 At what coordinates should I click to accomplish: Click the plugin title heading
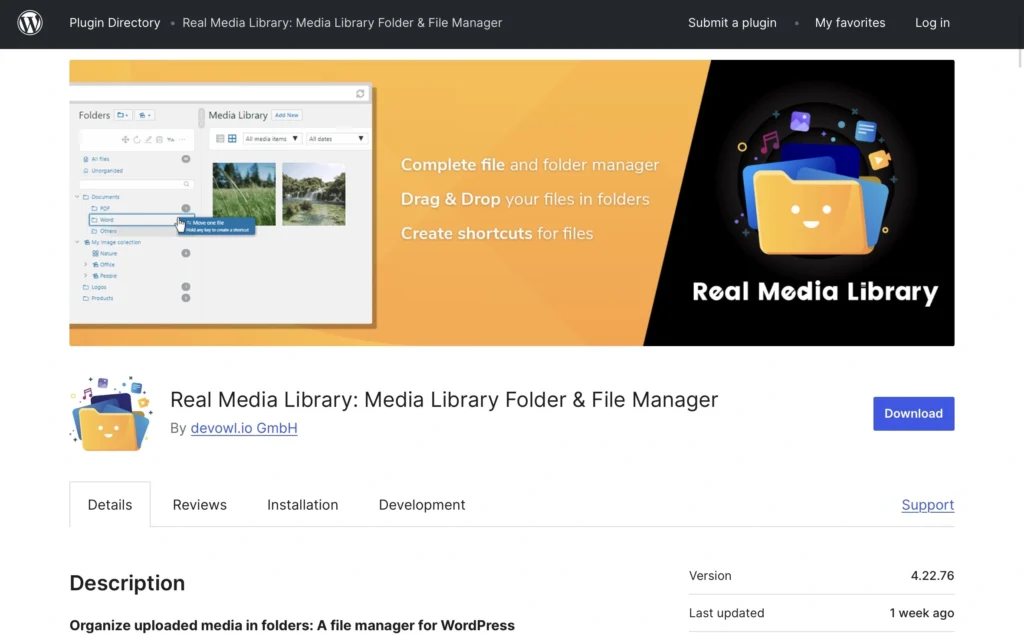pyautogui.click(x=443, y=399)
